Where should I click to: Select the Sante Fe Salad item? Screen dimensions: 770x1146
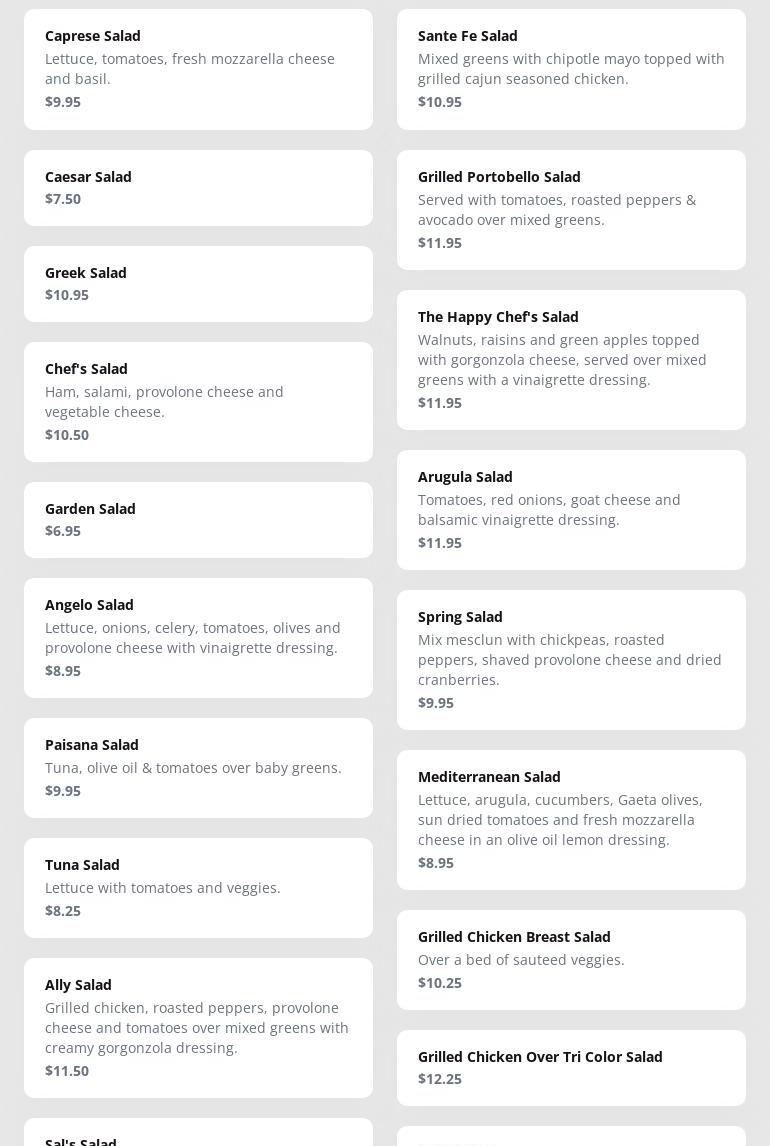pyautogui.click(x=571, y=69)
